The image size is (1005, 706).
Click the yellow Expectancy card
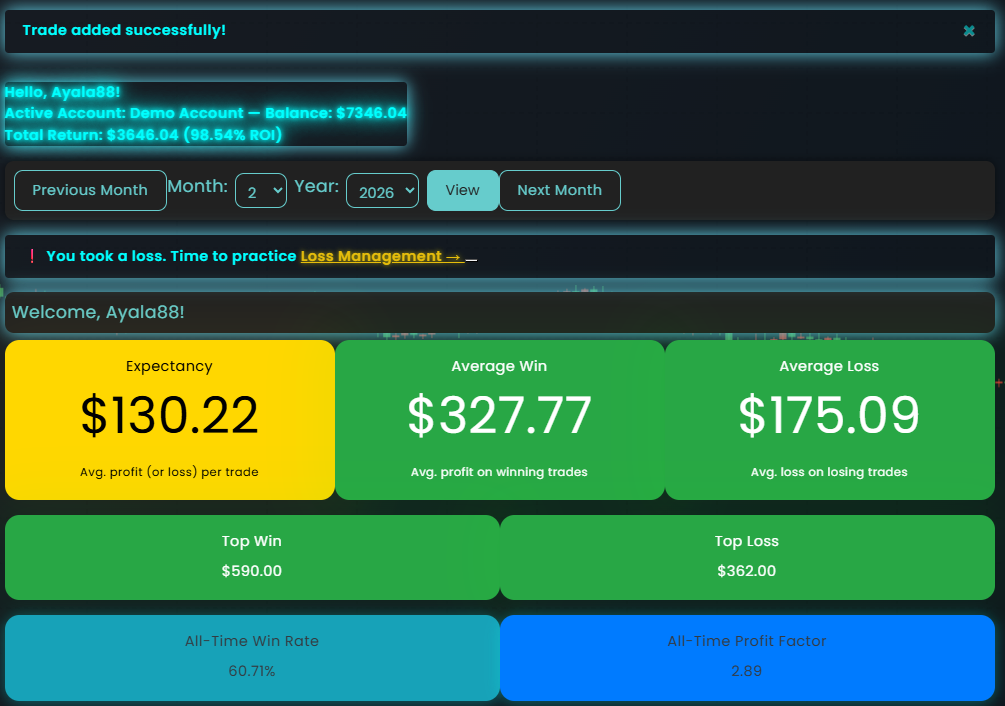click(x=170, y=420)
